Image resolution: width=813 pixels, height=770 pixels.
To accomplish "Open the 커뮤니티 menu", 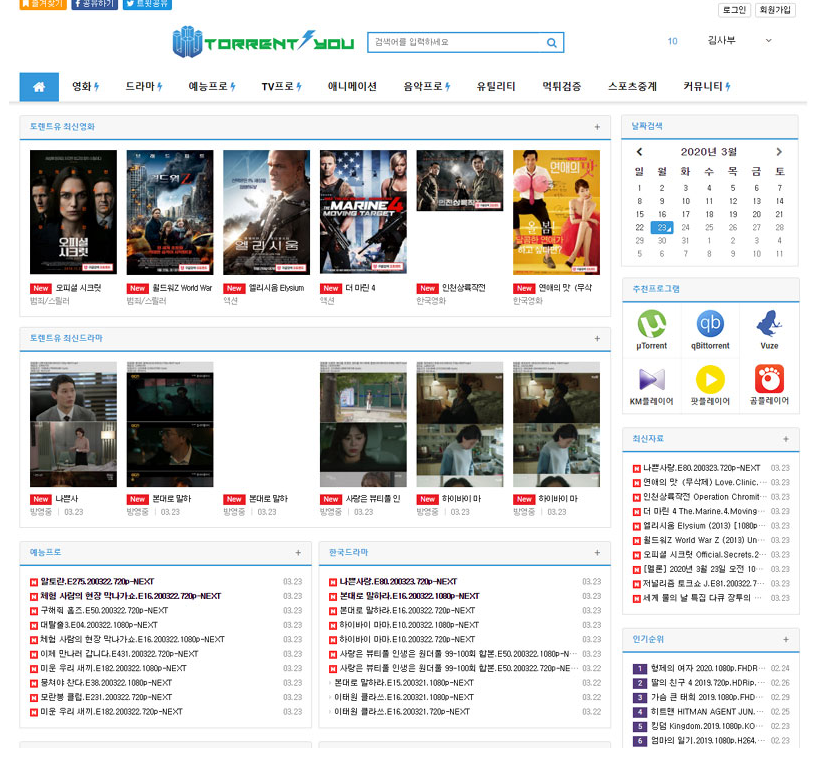I will pyautogui.click(x=707, y=87).
